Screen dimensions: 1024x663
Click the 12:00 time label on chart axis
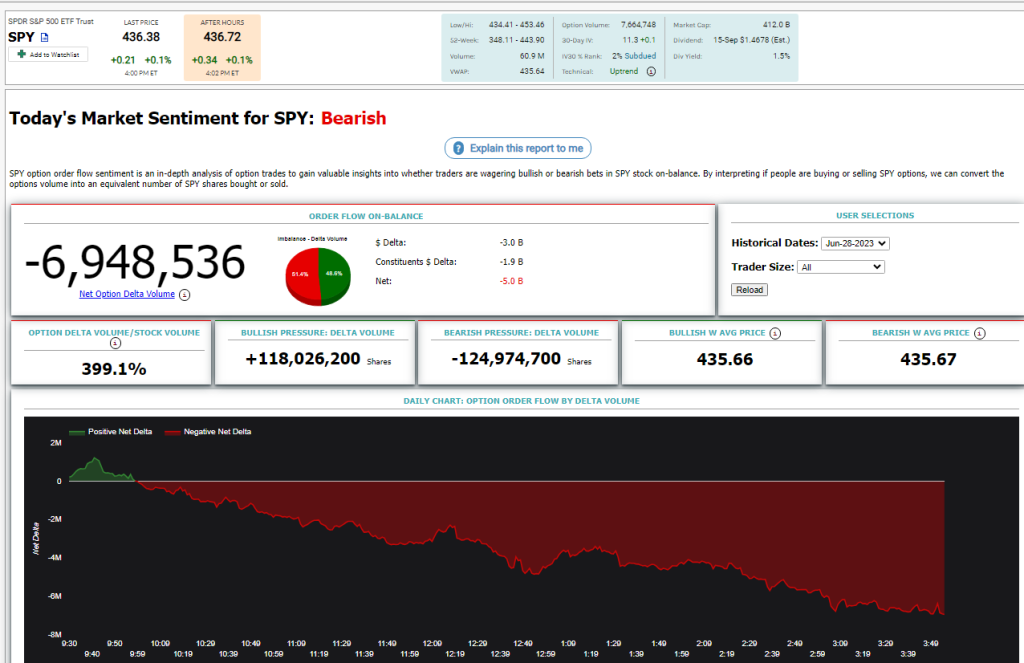click(432, 643)
